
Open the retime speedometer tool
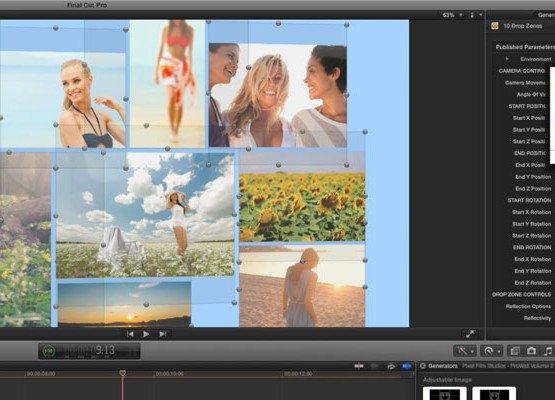(488, 351)
